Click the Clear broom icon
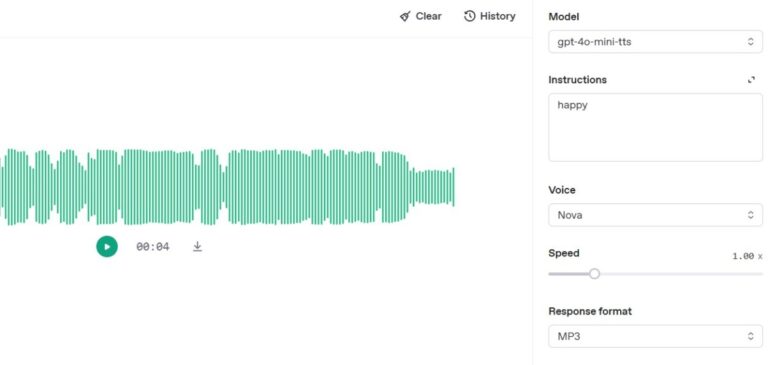This screenshot has height=365, width=768. coord(405,17)
